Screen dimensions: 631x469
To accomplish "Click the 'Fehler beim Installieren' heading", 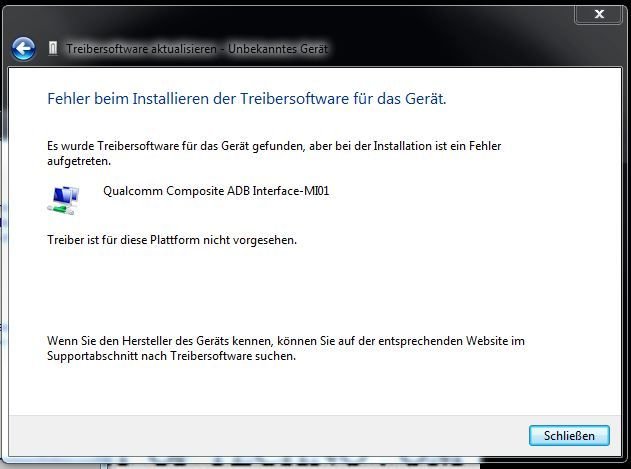I will tap(247, 99).
